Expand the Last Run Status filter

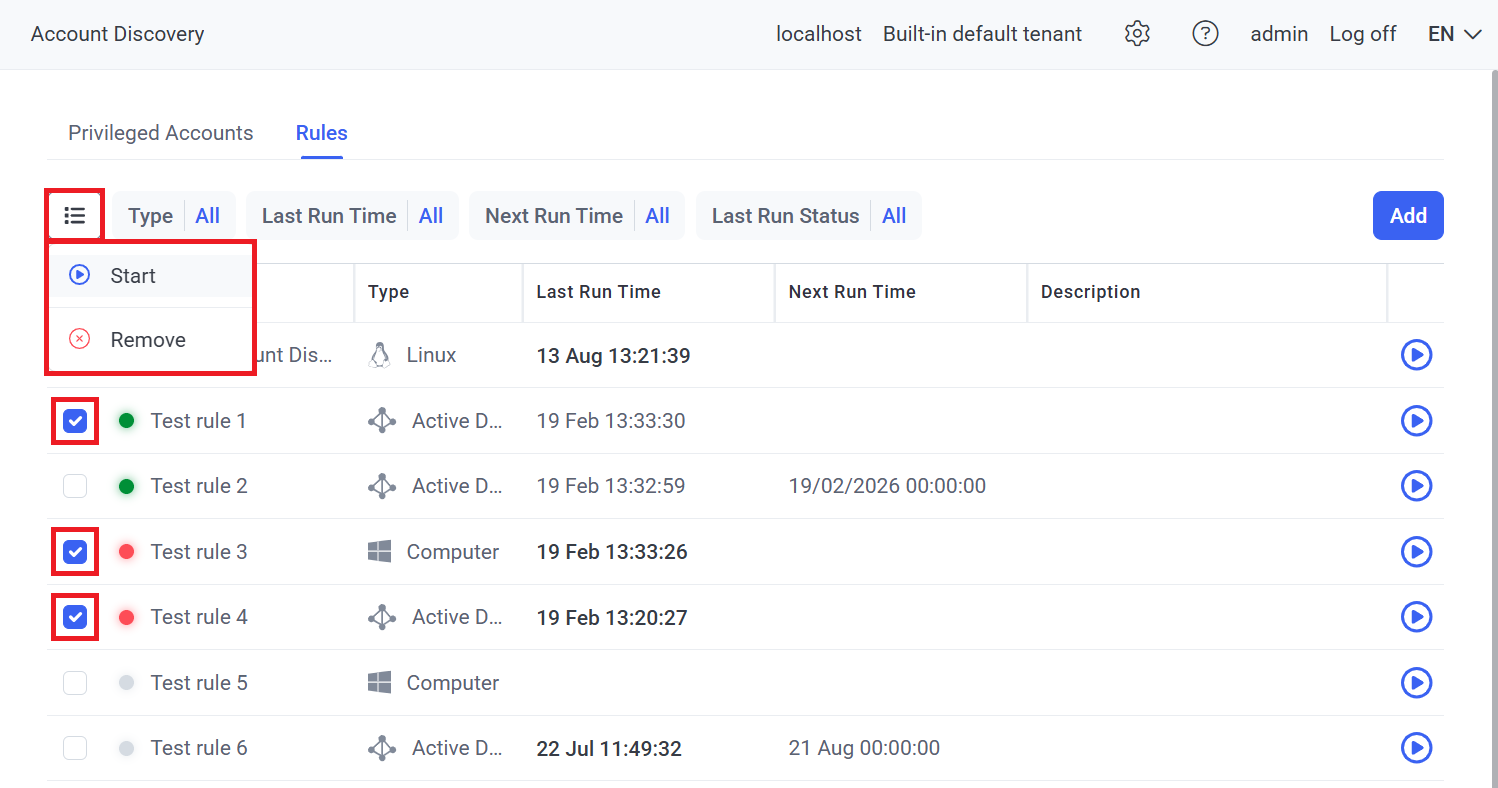point(808,216)
